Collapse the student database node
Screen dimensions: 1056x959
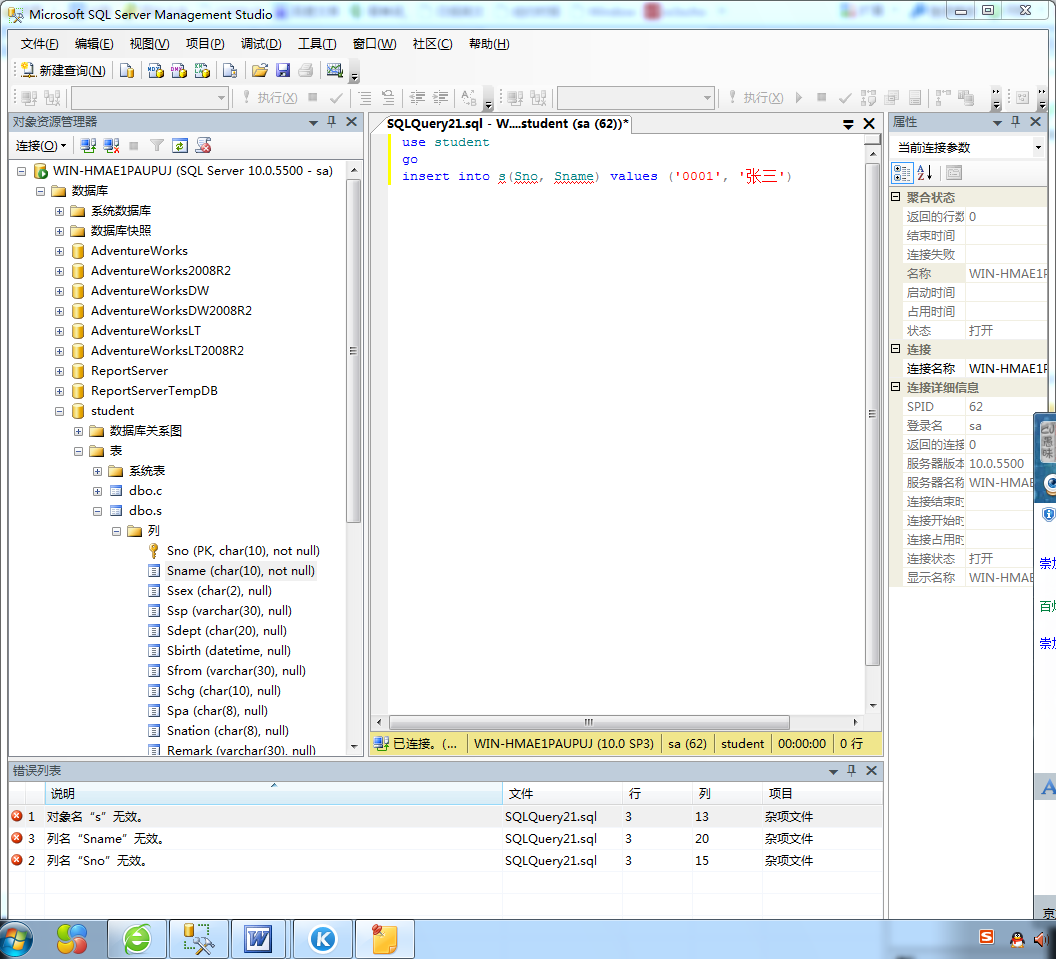(60, 411)
